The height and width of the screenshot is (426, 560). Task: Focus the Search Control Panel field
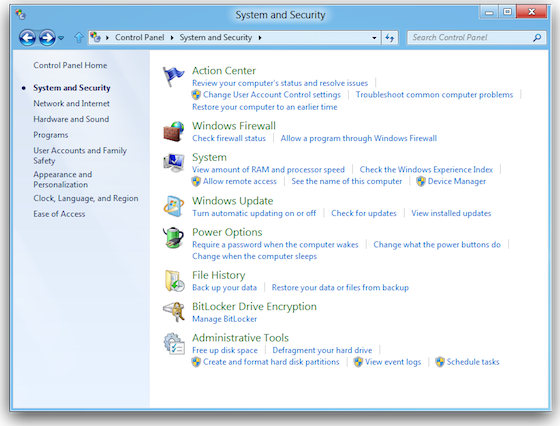tap(476, 37)
